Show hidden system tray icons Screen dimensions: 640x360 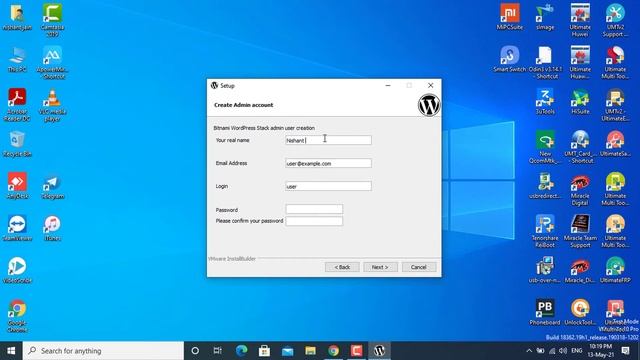529,351
